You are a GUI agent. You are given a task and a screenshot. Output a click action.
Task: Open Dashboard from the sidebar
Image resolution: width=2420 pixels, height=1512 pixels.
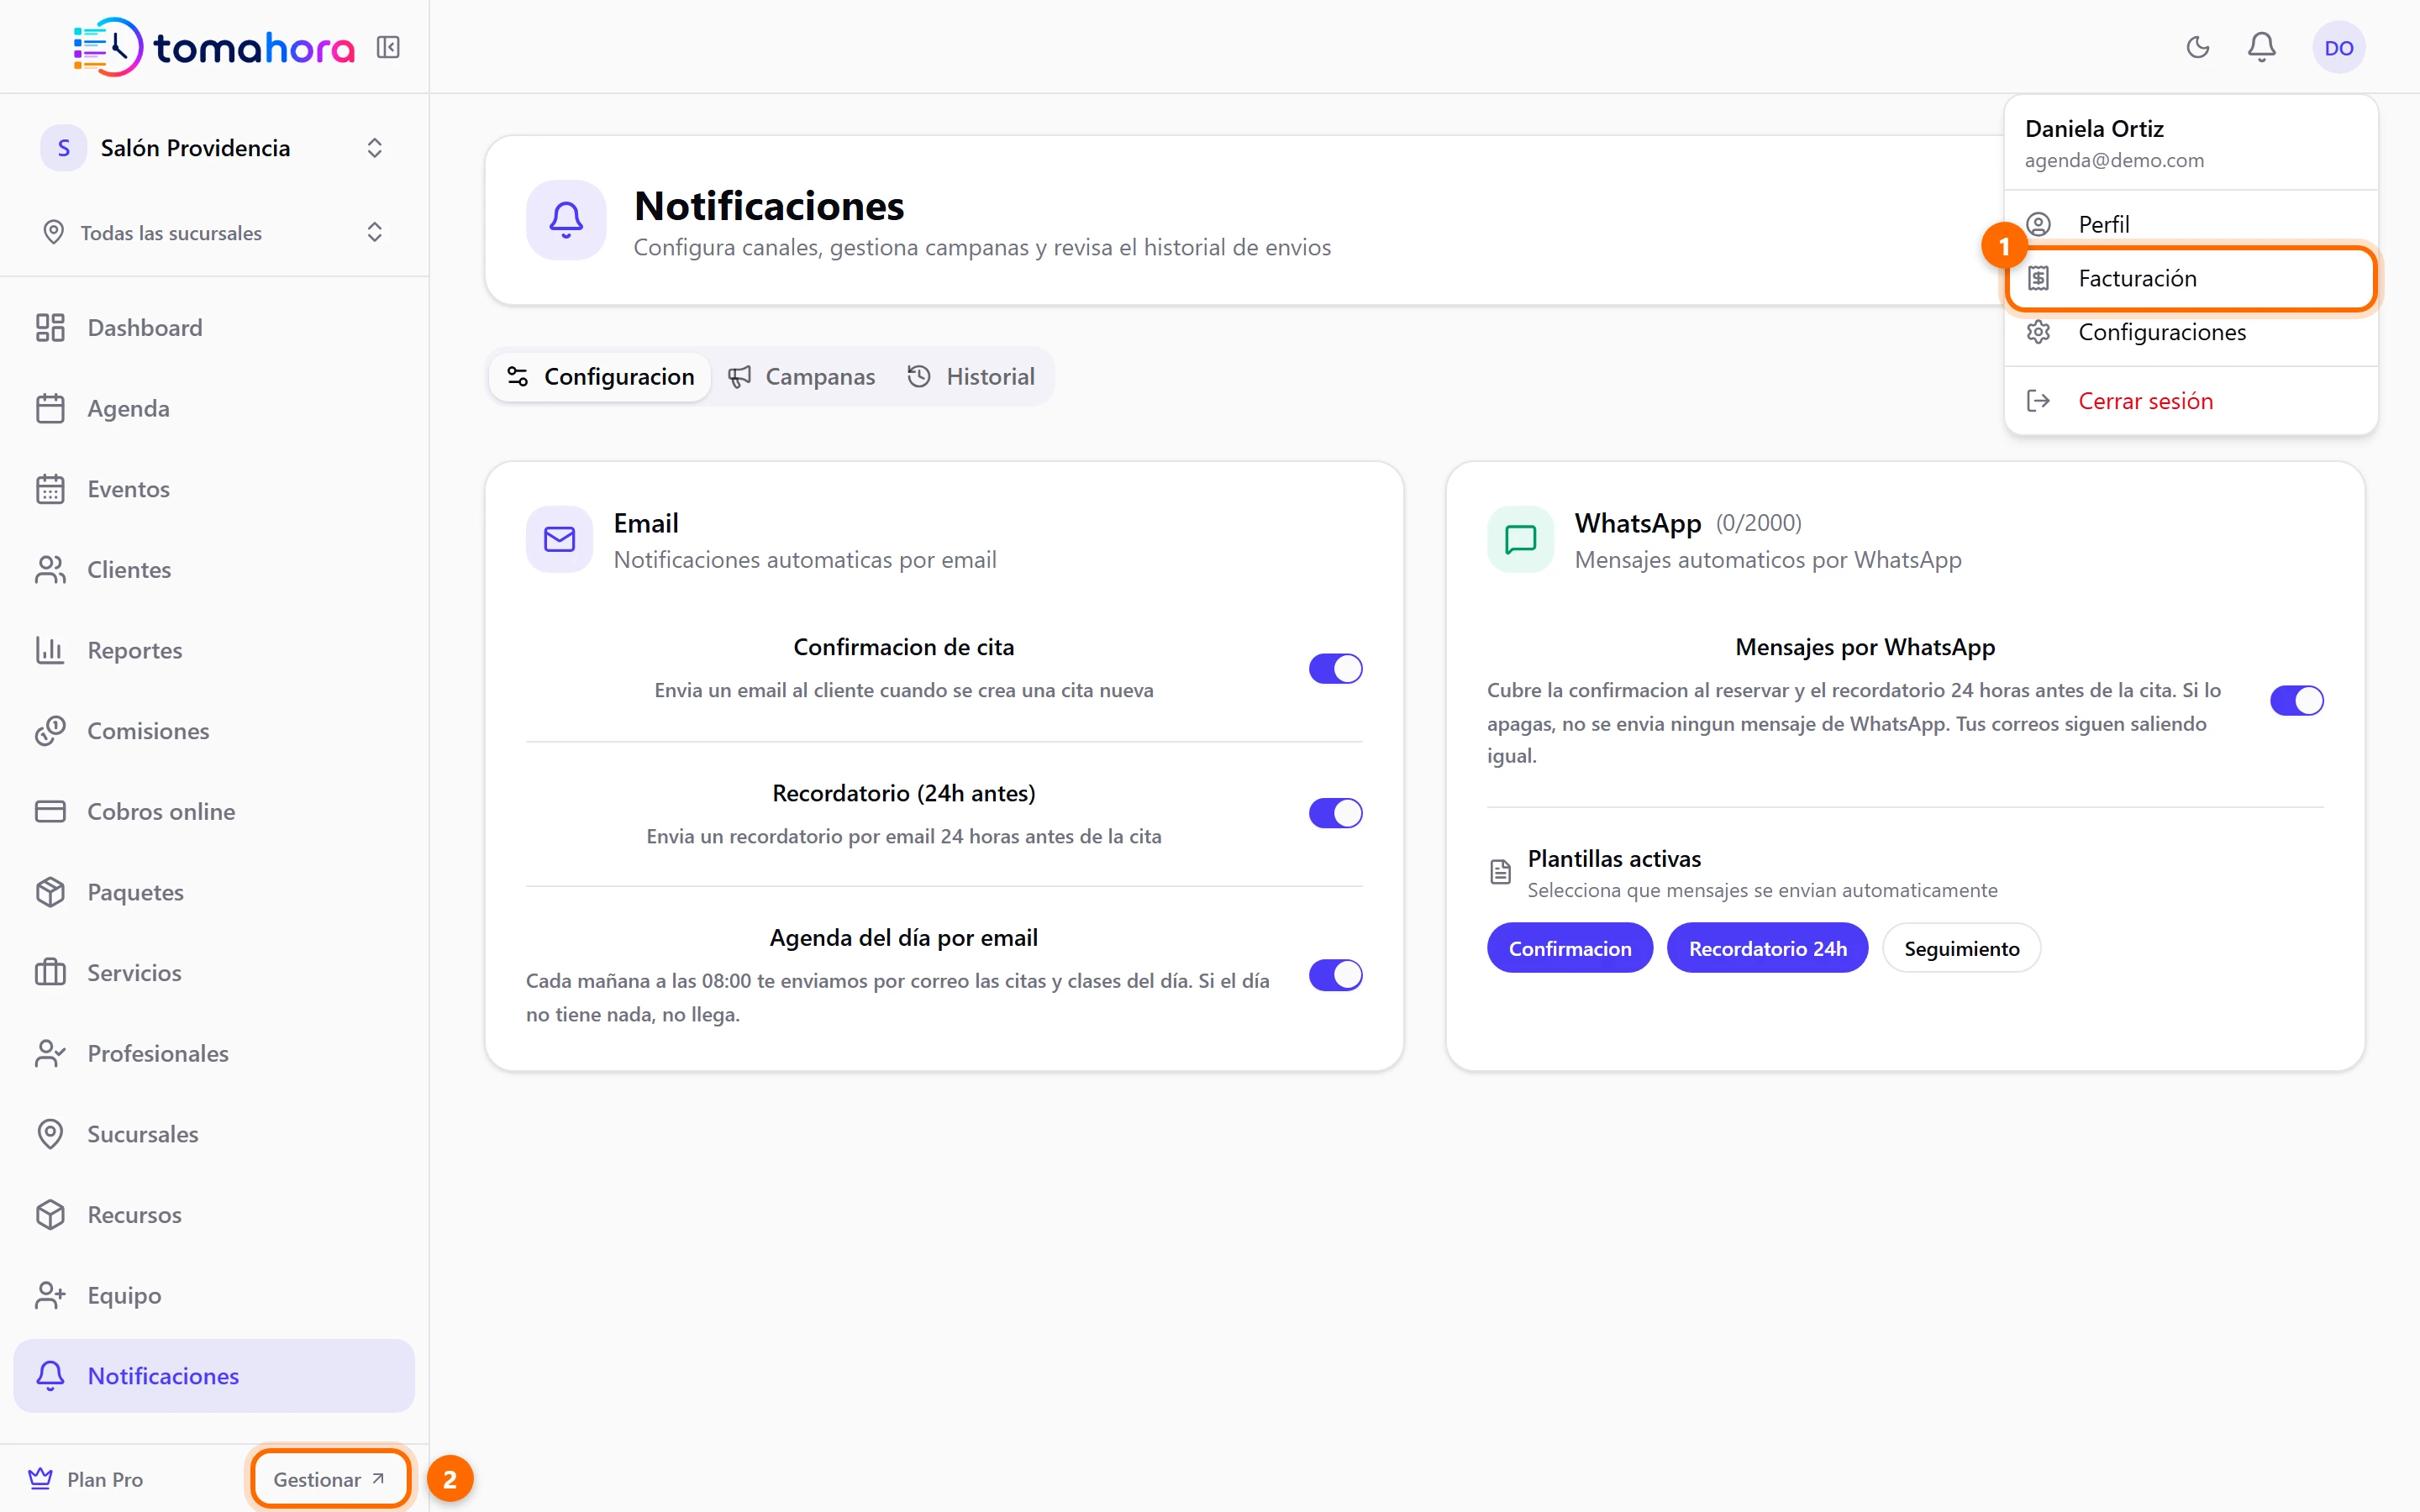tap(214, 328)
